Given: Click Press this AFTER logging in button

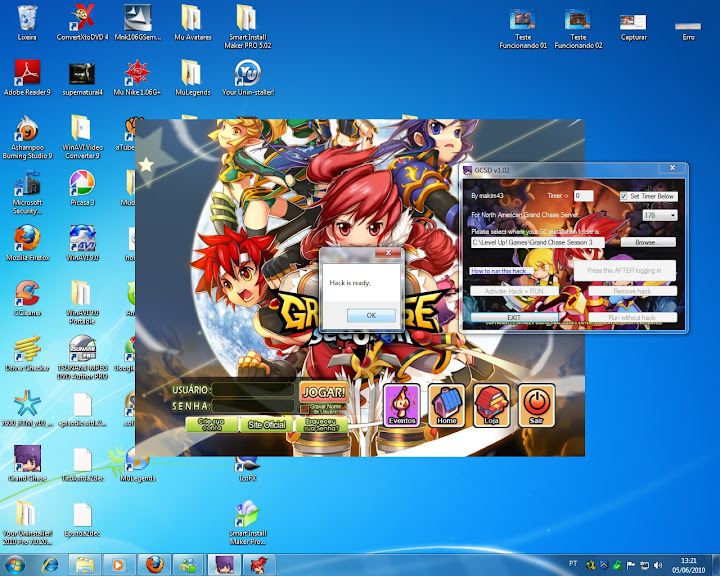Looking at the screenshot, I should [x=624, y=271].
